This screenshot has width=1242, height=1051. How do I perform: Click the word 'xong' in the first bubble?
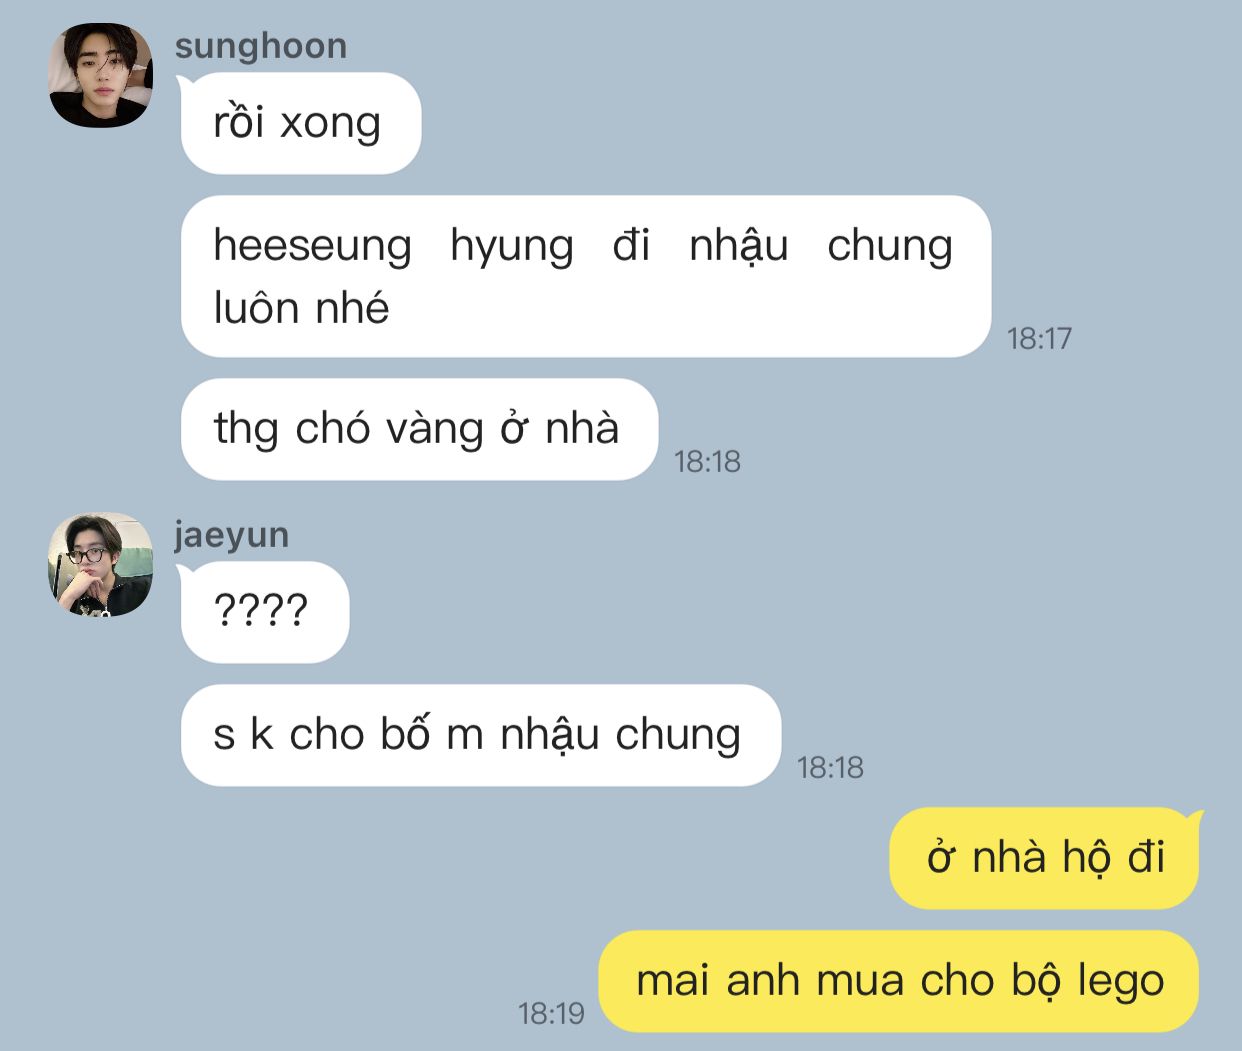(330, 124)
